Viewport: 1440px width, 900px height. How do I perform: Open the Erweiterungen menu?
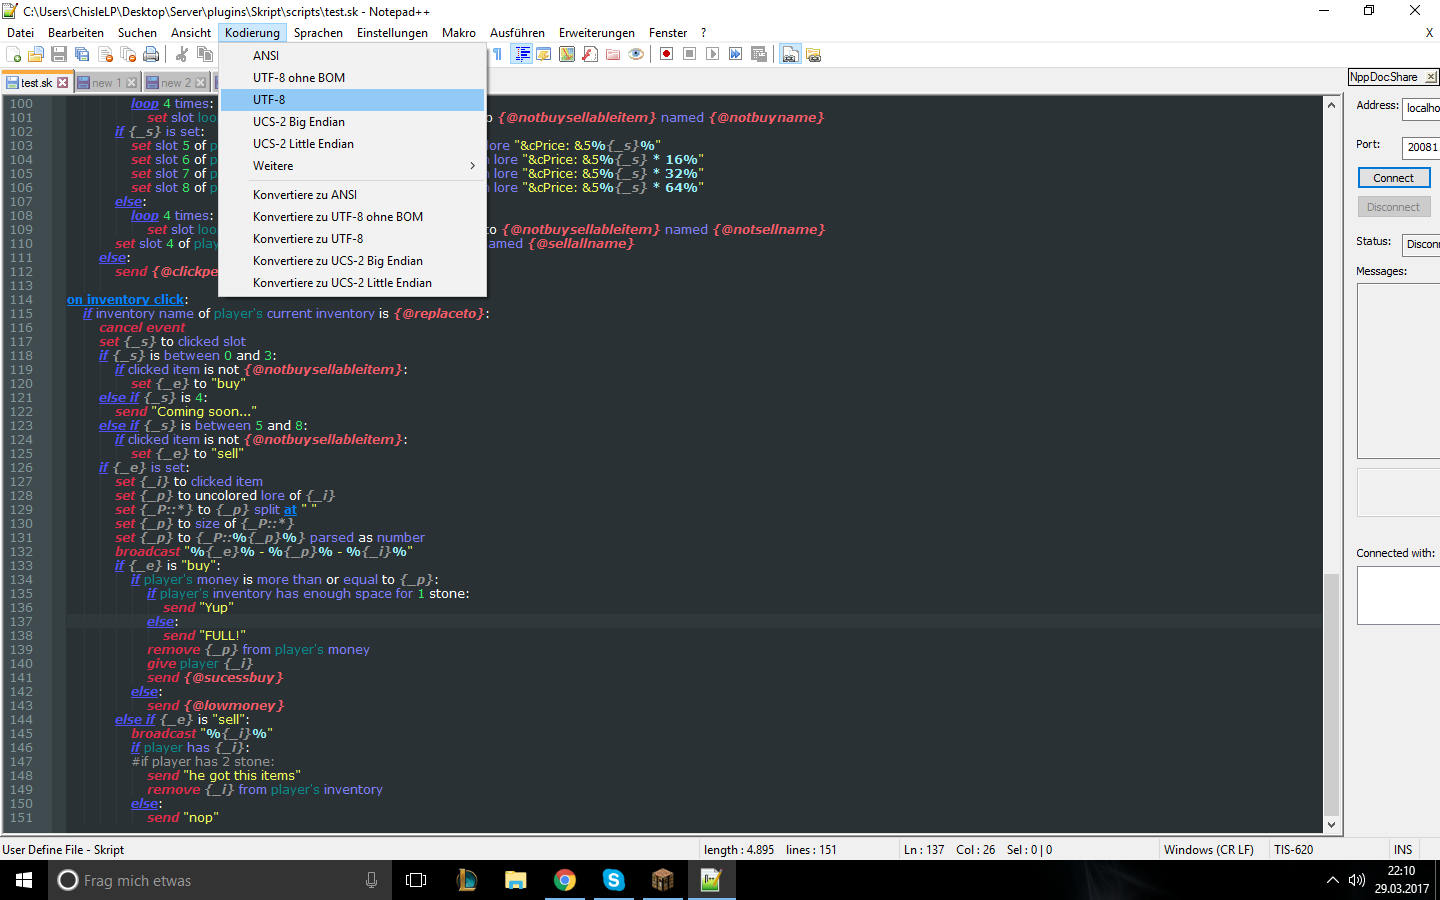(x=597, y=33)
